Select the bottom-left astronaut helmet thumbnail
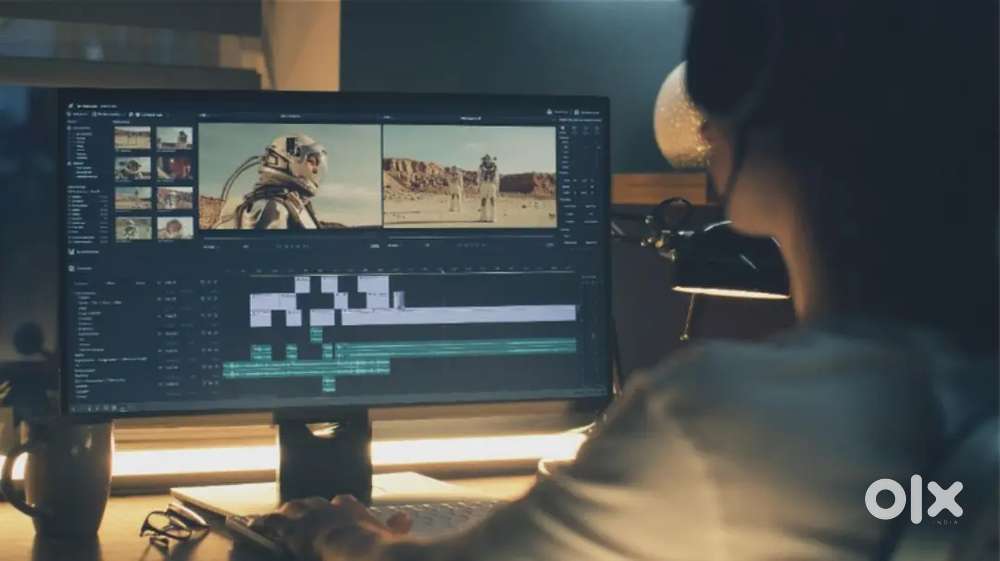 coord(133,228)
